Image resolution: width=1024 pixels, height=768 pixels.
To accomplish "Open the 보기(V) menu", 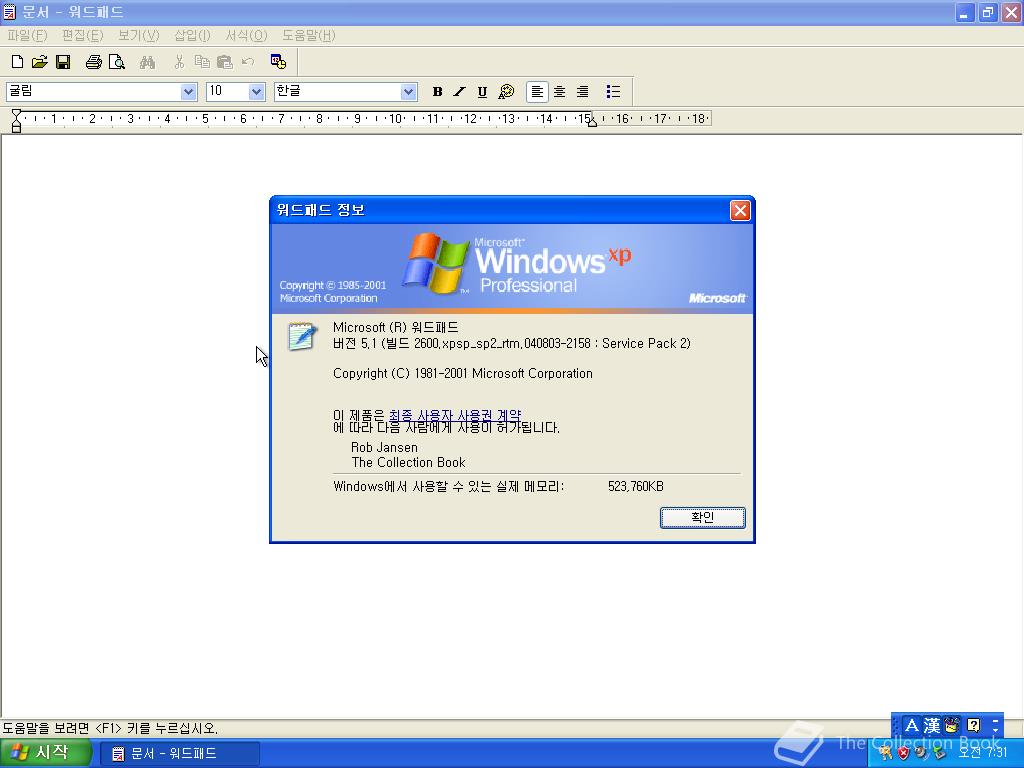I will point(138,35).
